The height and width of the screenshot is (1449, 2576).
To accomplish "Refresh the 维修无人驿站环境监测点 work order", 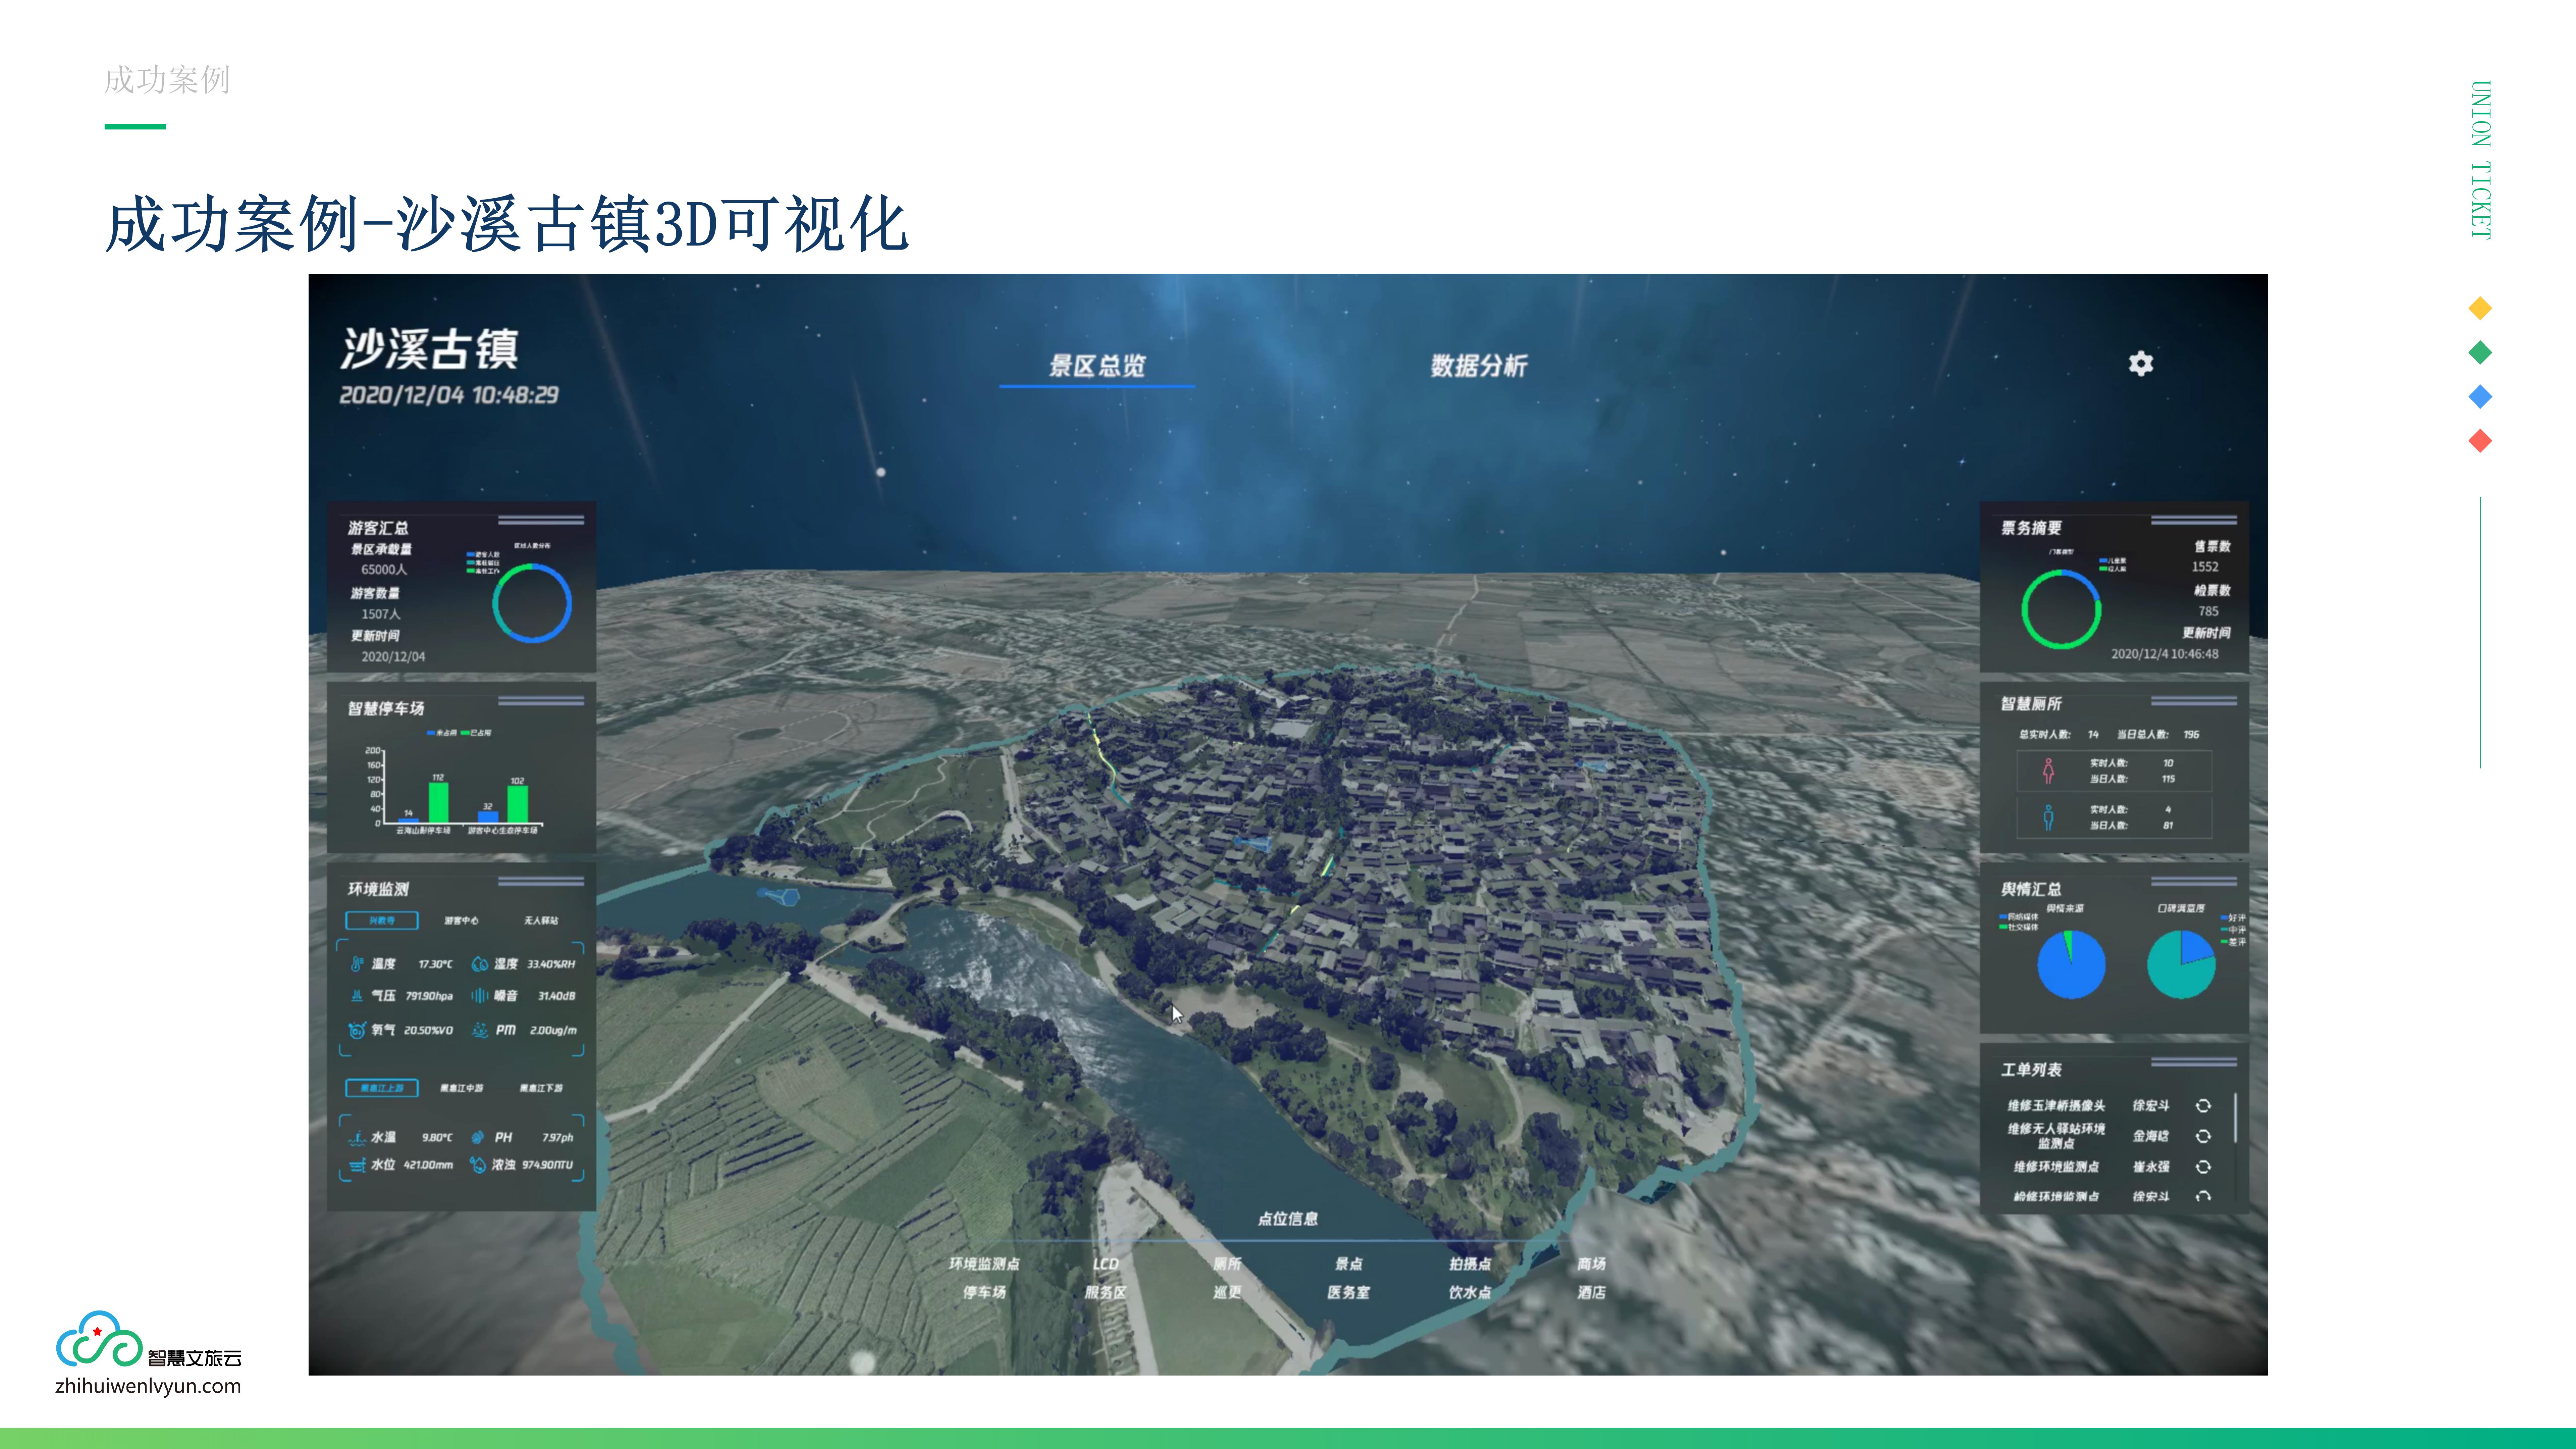I will point(2203,1136).
